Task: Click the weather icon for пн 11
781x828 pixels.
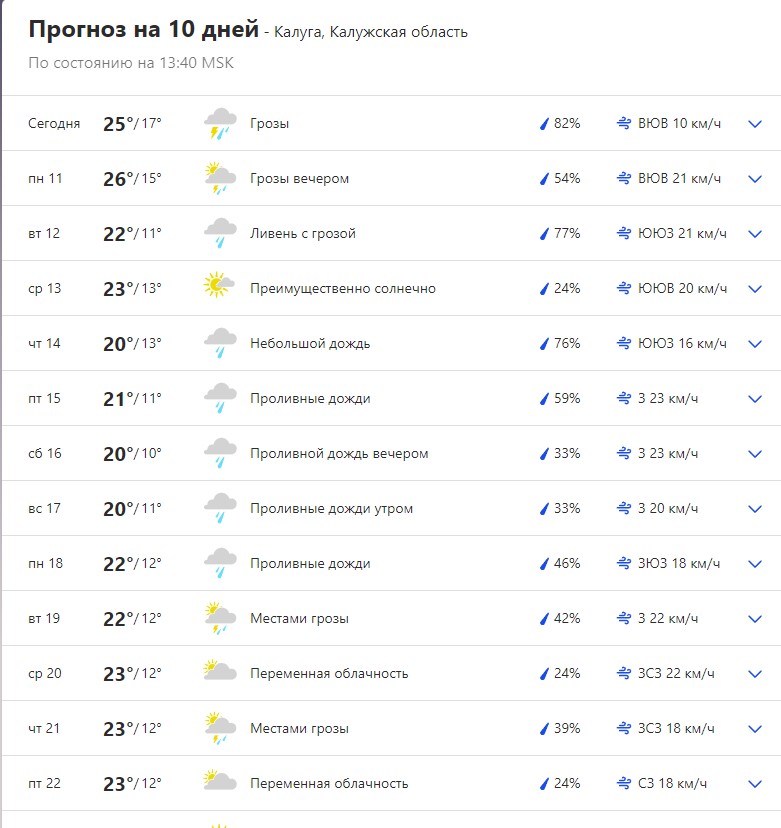Action: tap(220, 179)
